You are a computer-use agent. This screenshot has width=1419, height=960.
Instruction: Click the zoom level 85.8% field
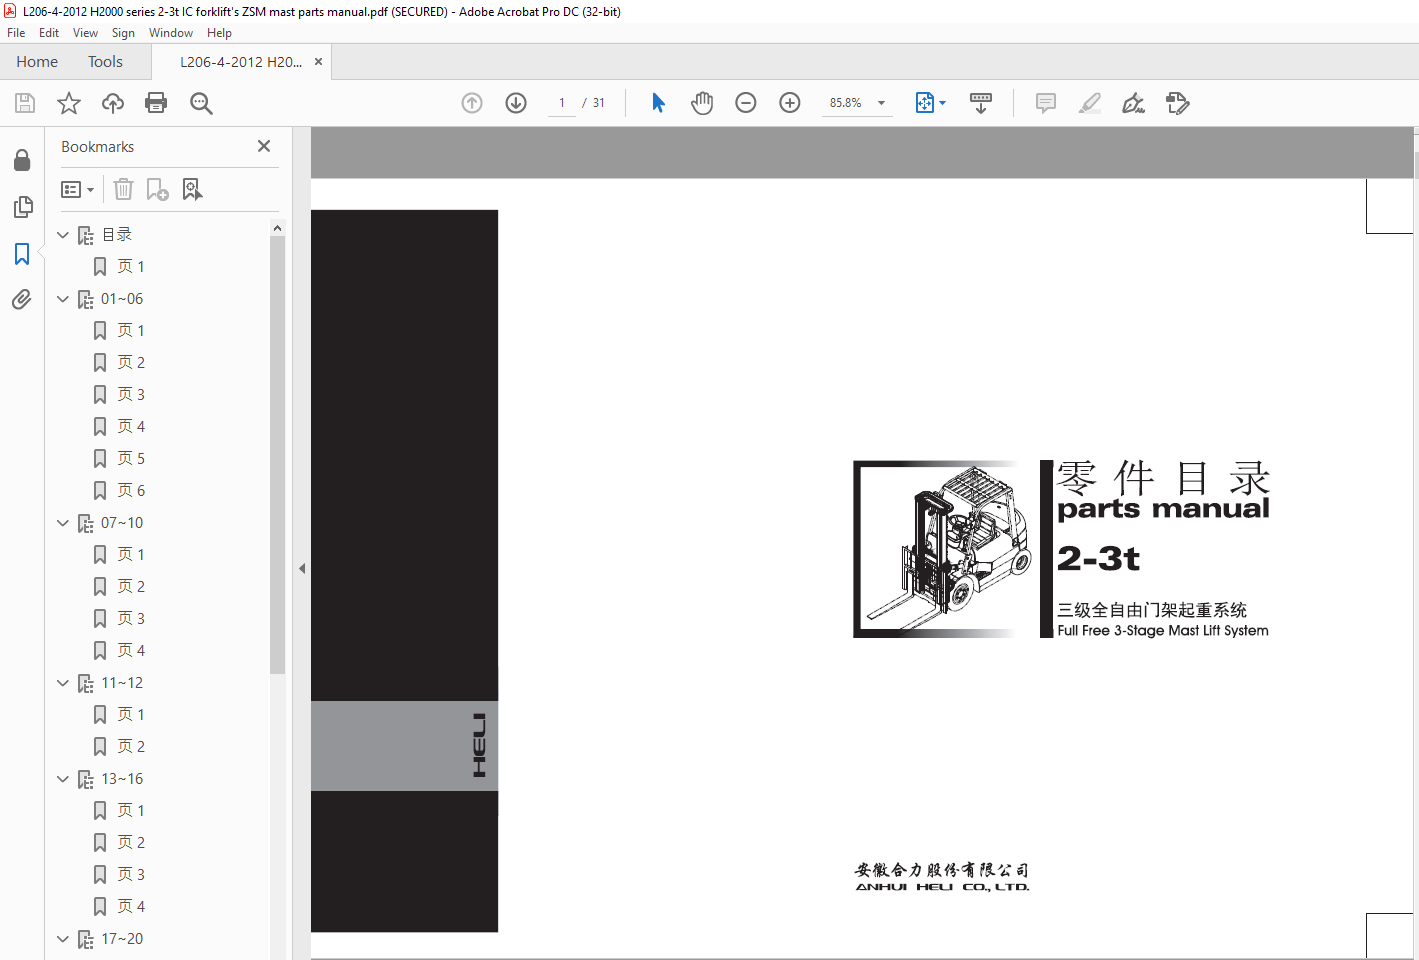846,103
